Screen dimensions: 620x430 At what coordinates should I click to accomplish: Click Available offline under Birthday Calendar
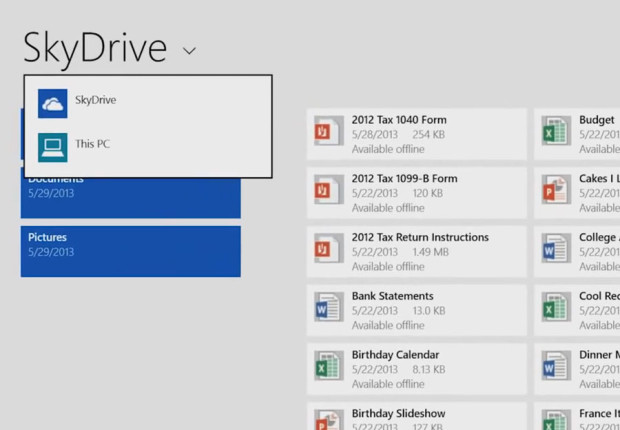(x=388, y=384)
